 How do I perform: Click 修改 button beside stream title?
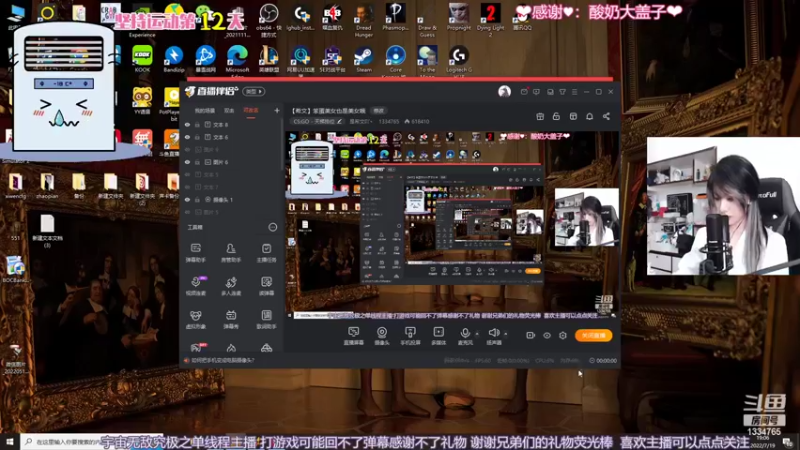pos(378,110)
